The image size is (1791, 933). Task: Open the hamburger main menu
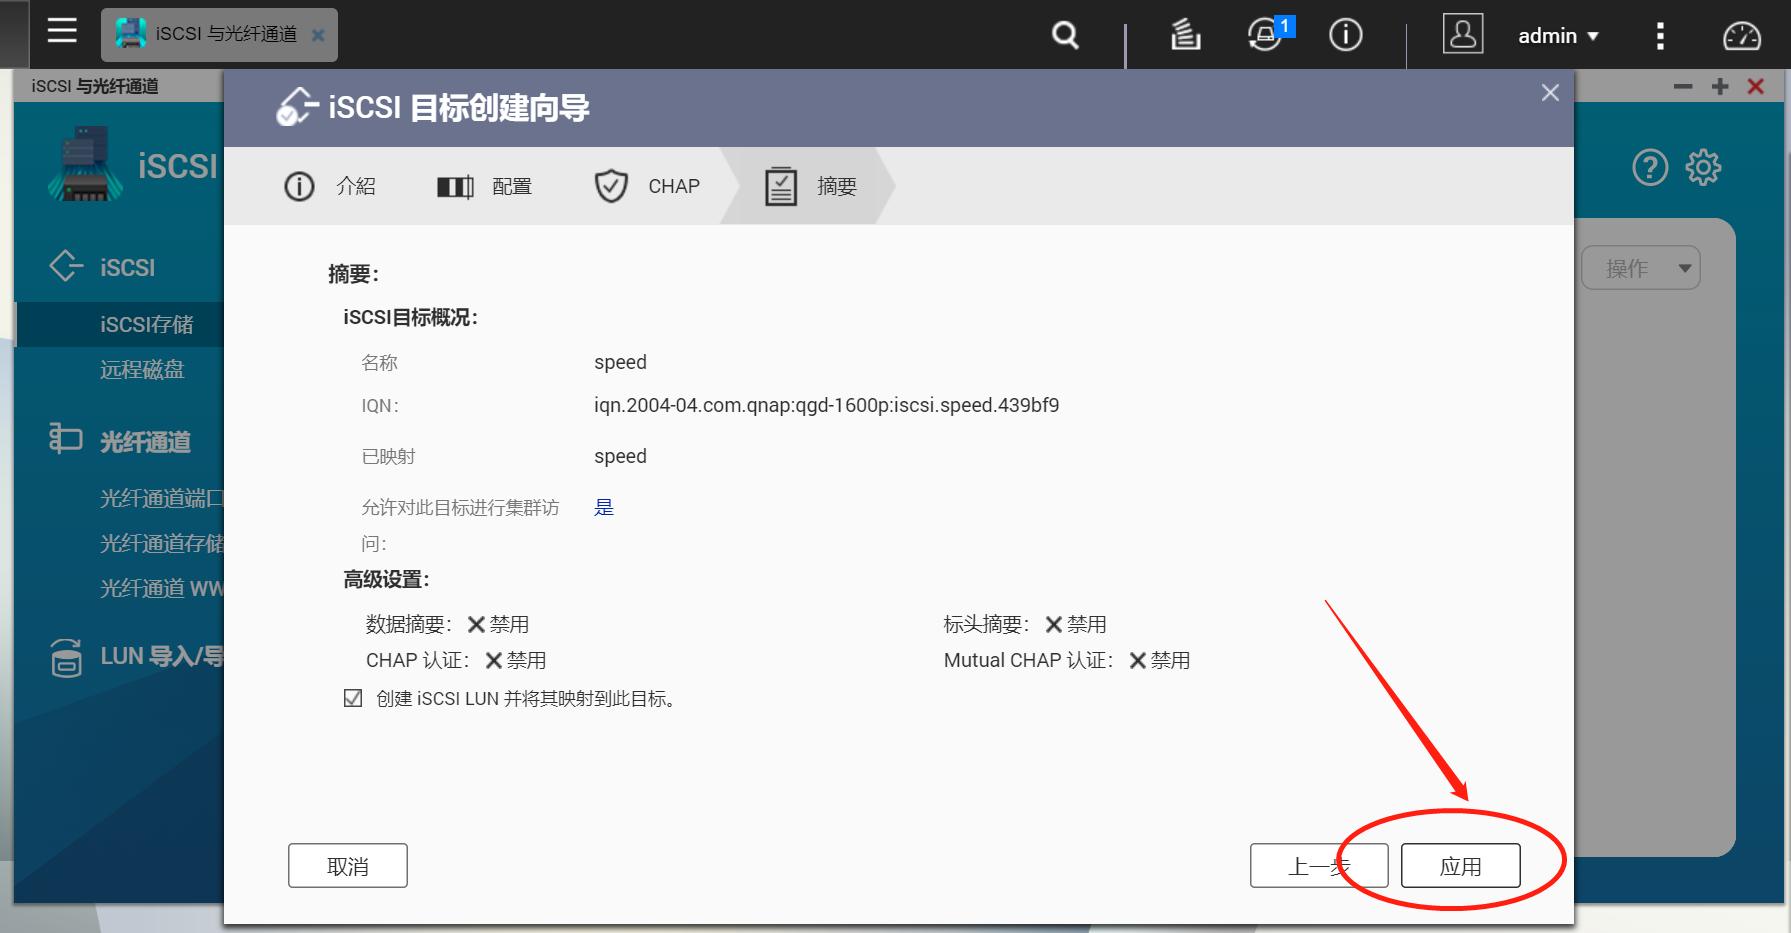click(61, 31)
